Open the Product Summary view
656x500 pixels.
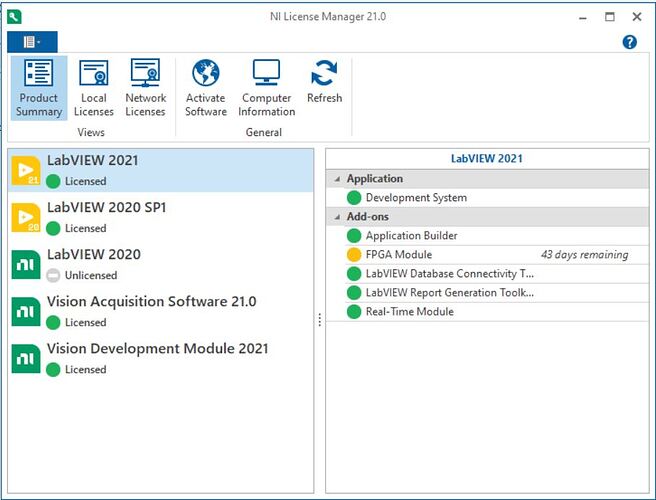point(38,88)
